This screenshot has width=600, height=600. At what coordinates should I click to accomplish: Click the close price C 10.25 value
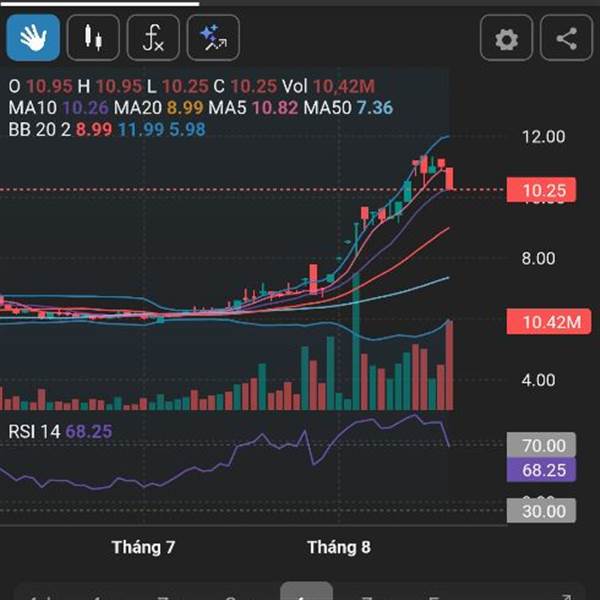coord(245,86)
